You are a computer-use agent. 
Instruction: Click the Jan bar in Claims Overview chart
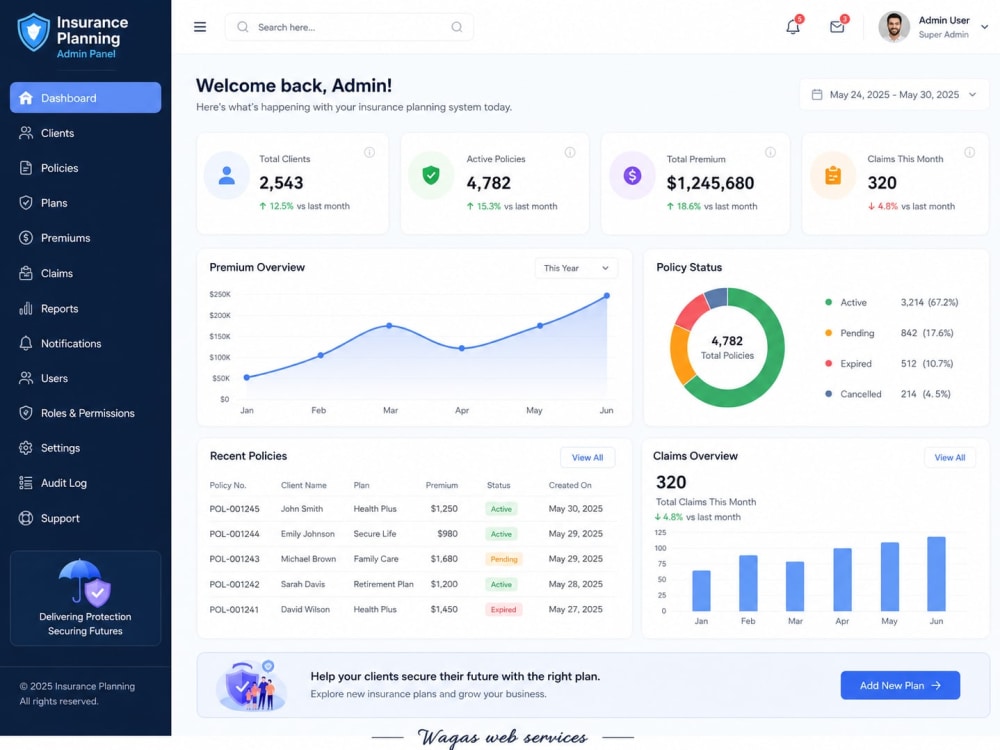click(701, 591)
